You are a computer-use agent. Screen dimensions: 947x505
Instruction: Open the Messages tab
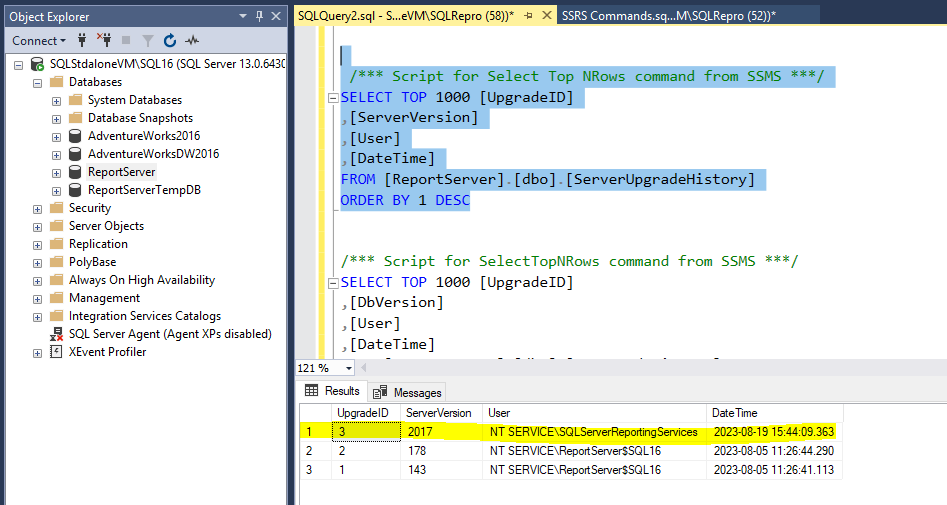(407, 393)
